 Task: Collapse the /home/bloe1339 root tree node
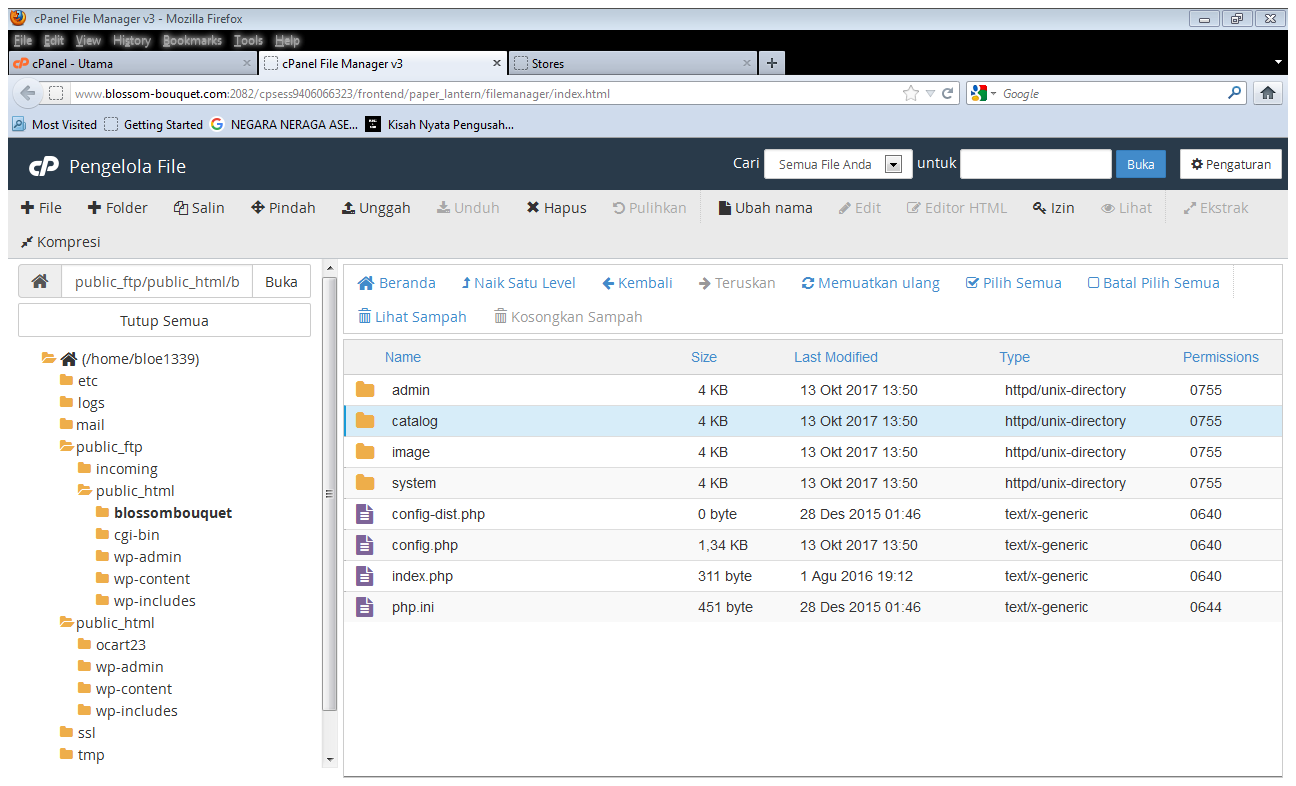tap(48, 359)
